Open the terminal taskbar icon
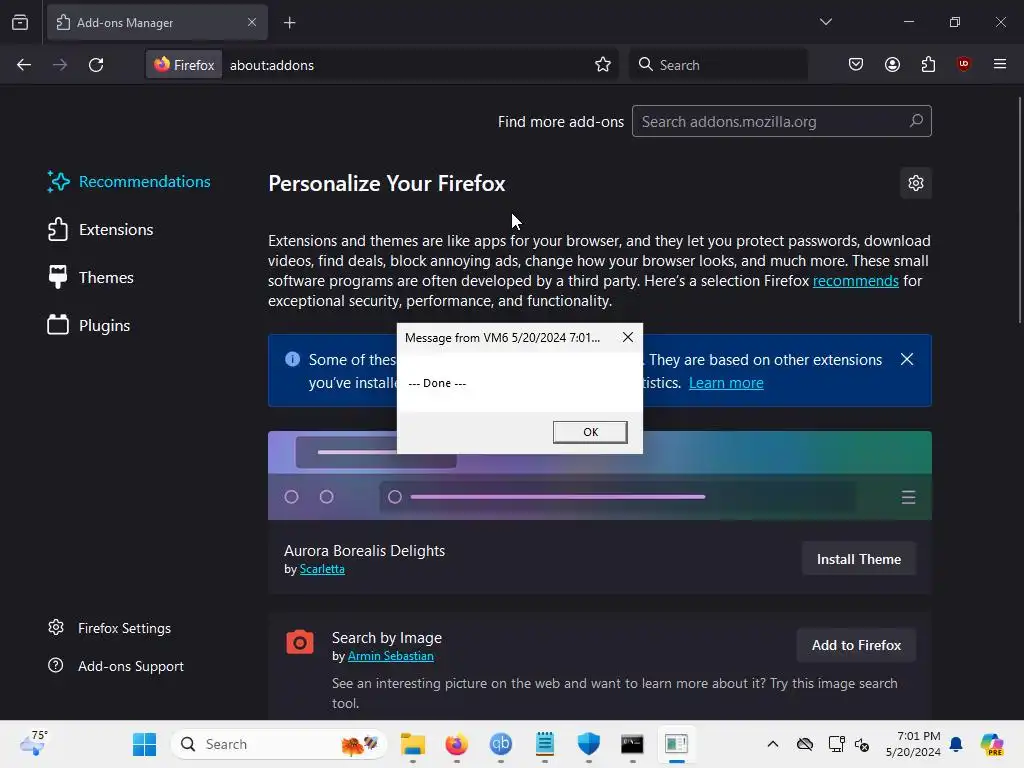 click(x=632, y=744)
